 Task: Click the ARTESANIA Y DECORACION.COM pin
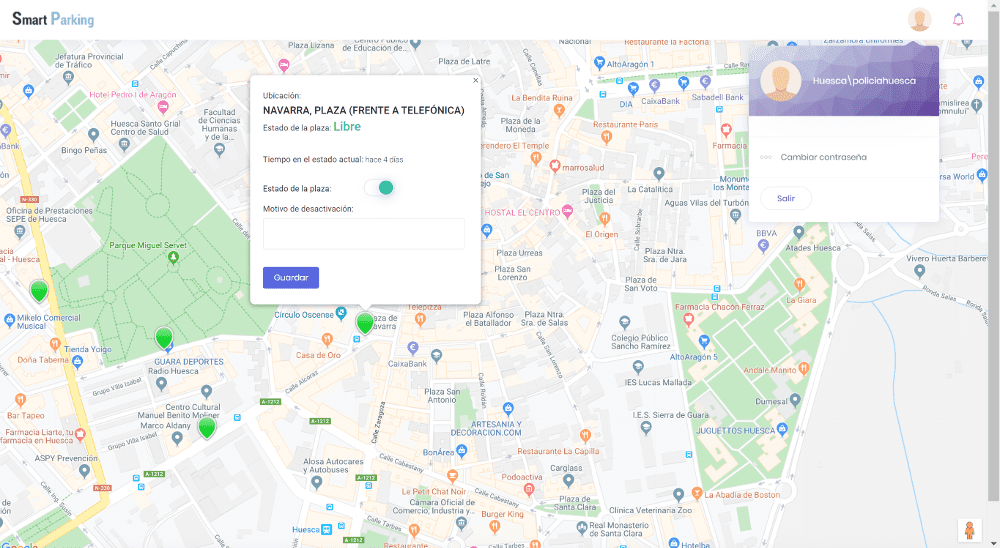click(508, 408)
